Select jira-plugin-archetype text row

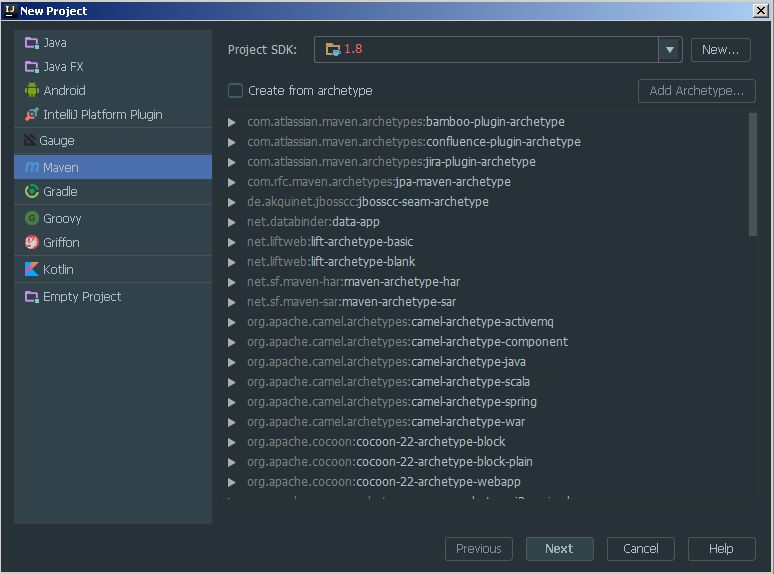tap(391, 162)
